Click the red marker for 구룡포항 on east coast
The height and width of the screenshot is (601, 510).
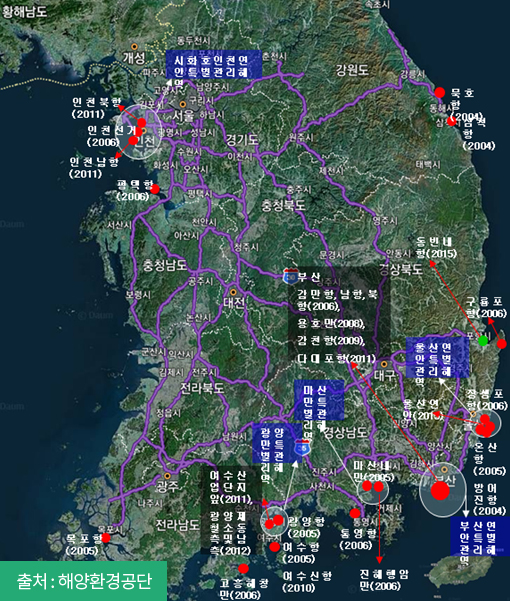pos(502,344)
